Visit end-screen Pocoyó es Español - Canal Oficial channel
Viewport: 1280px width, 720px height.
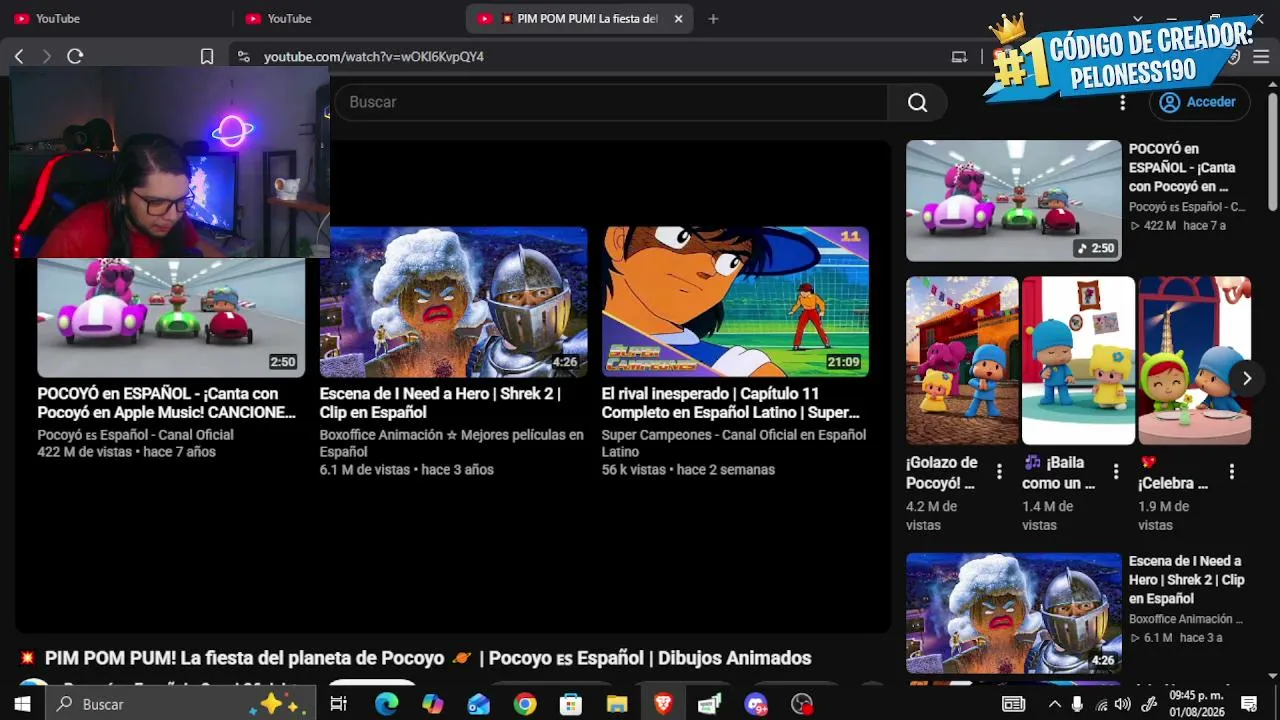(135, 435)
